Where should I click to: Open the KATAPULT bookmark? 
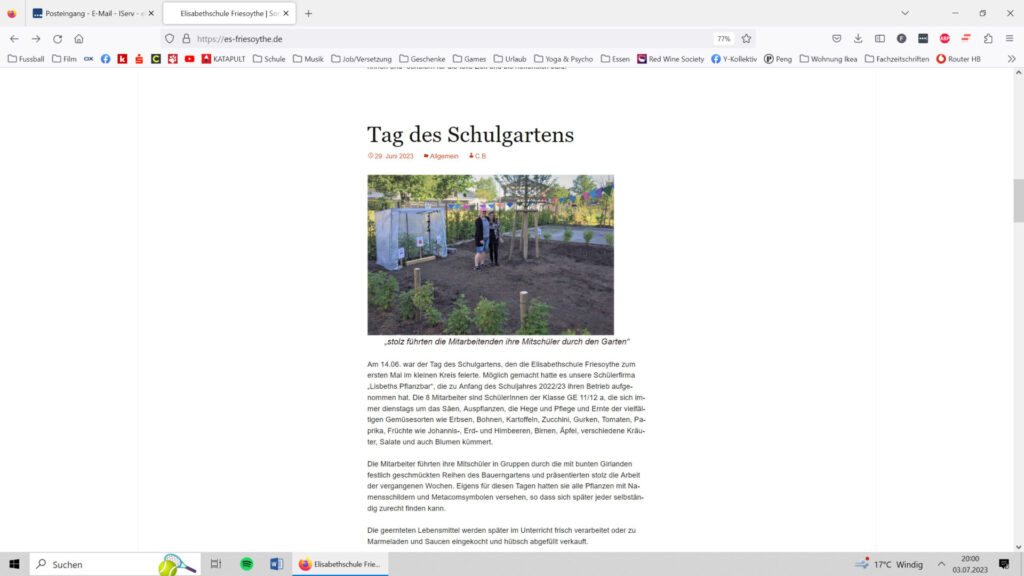pyautogui.click(x=223, y=59)
